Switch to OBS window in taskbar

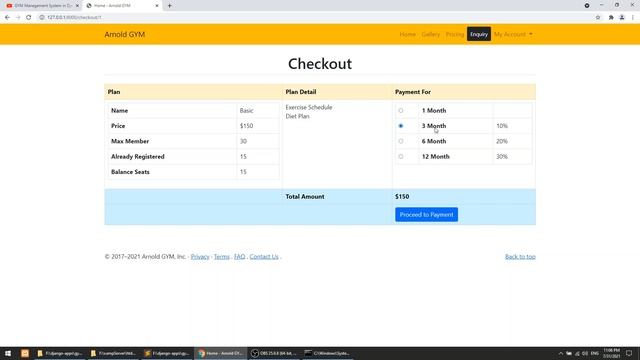point(274,353)
